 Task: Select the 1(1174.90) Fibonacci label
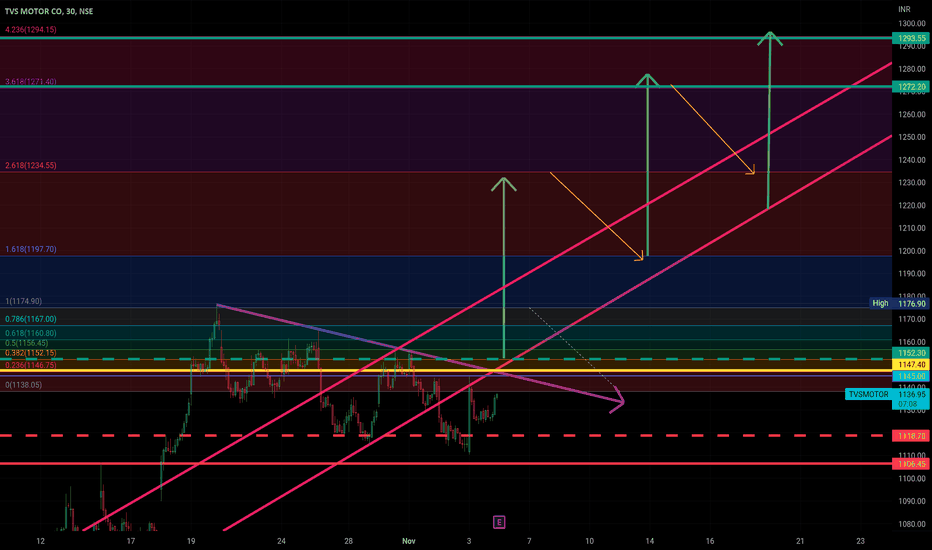coord(24,301)
